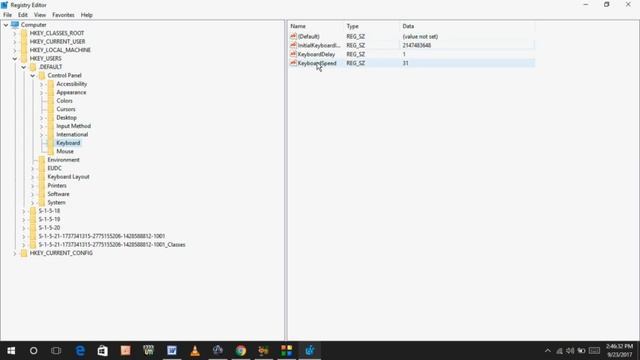640x360 pixels.
Task: Select the KeyboardDelay value name
Action: coord(316,54)
